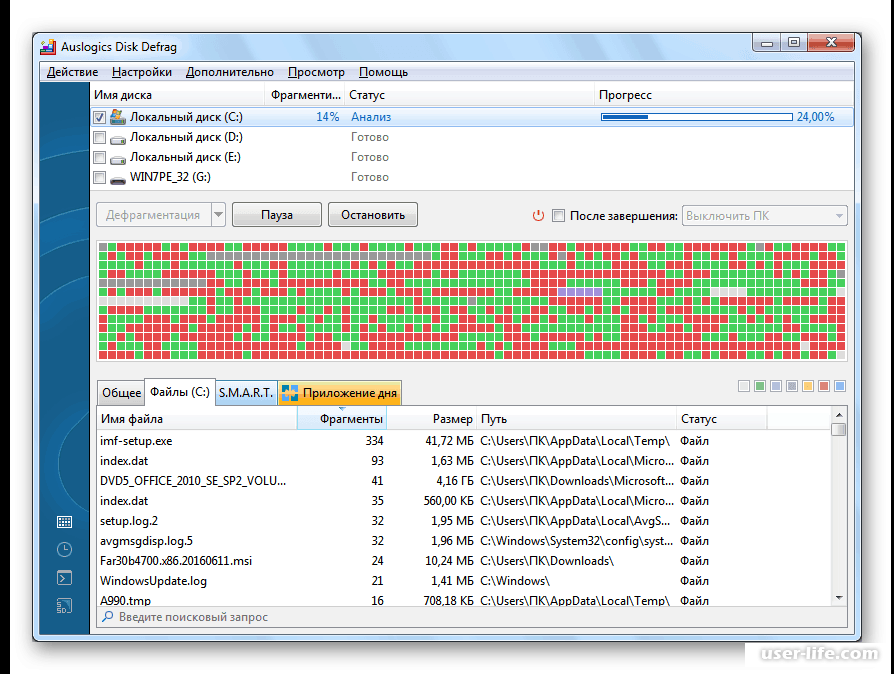Open the SSD tools icon in sidebar

pos(64,606)
